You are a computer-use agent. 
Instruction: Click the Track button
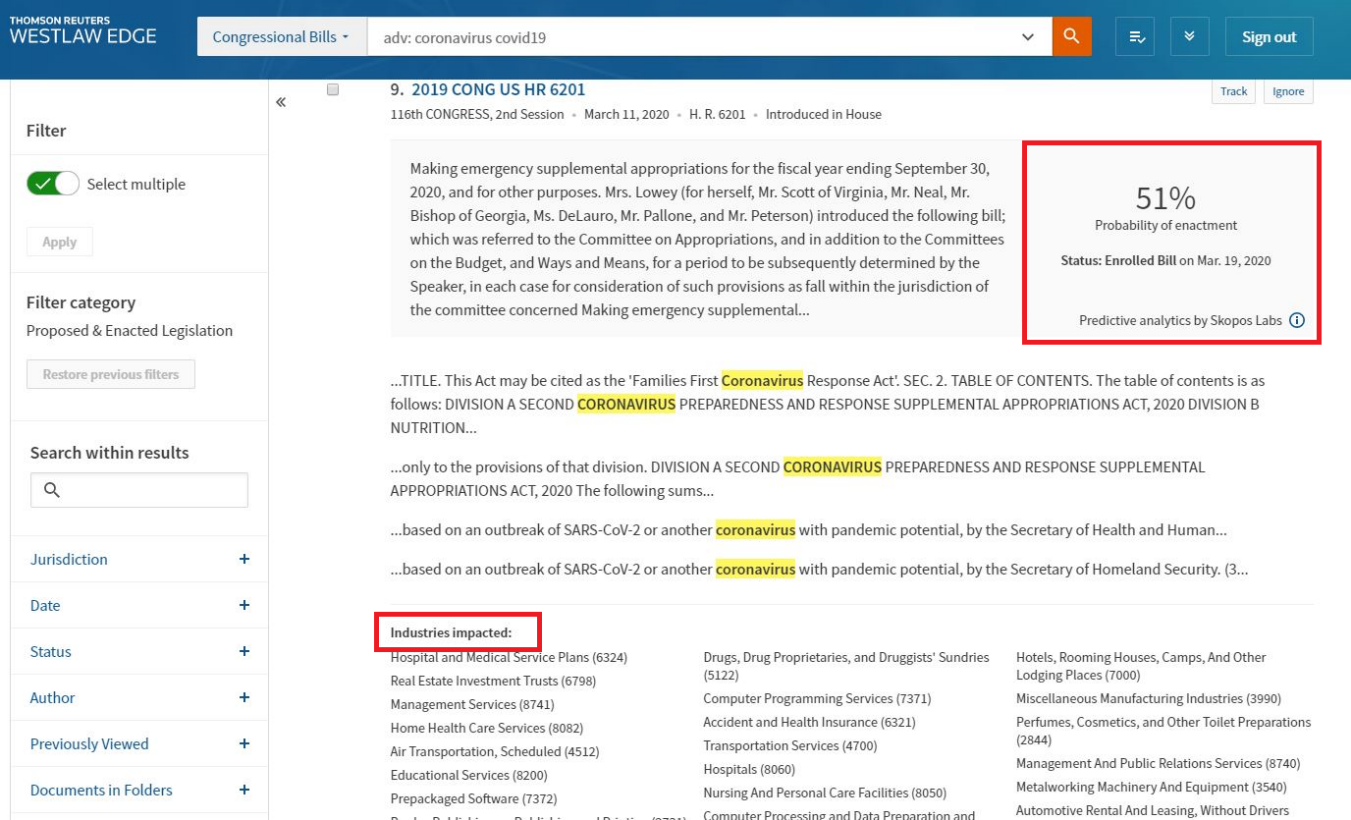click(x=1233, y=91)
